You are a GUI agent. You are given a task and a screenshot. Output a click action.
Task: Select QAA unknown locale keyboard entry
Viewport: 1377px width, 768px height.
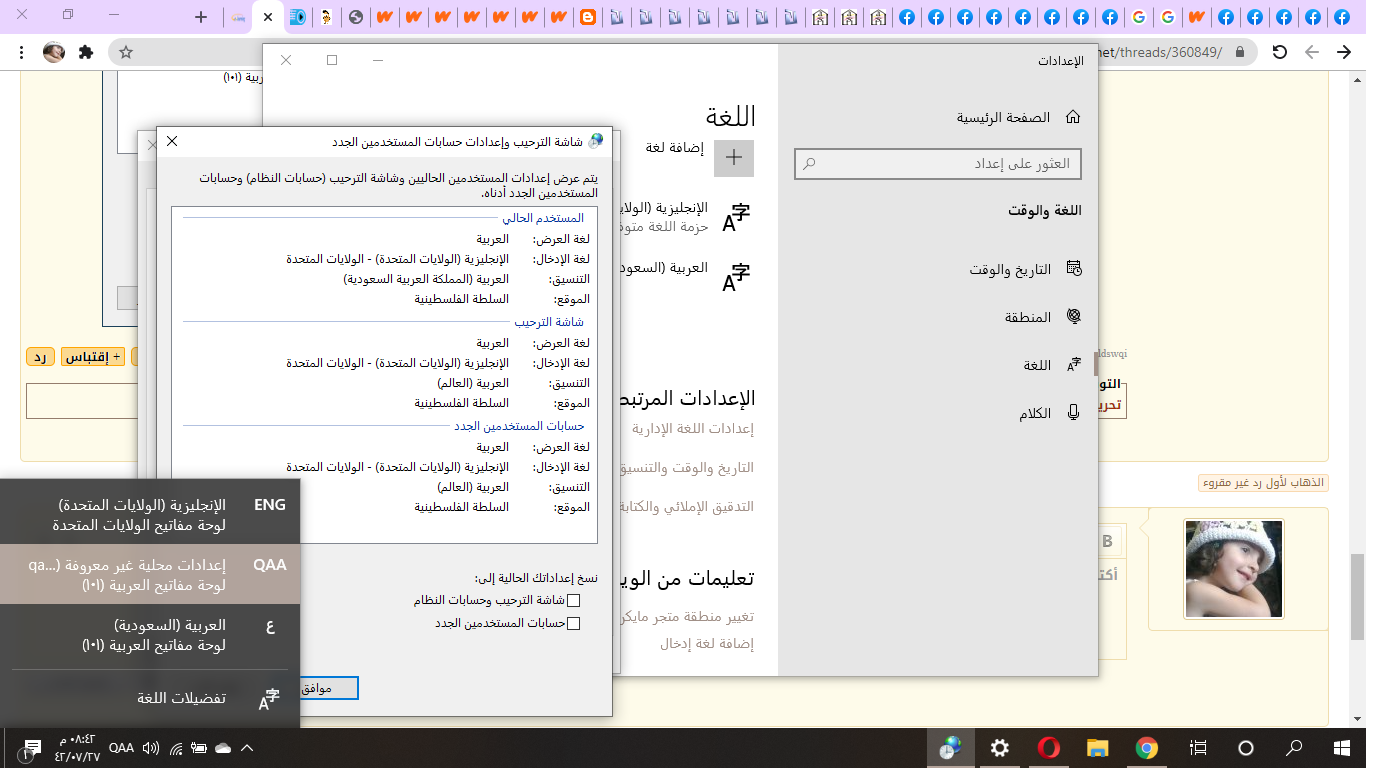(x=150, y=574)
